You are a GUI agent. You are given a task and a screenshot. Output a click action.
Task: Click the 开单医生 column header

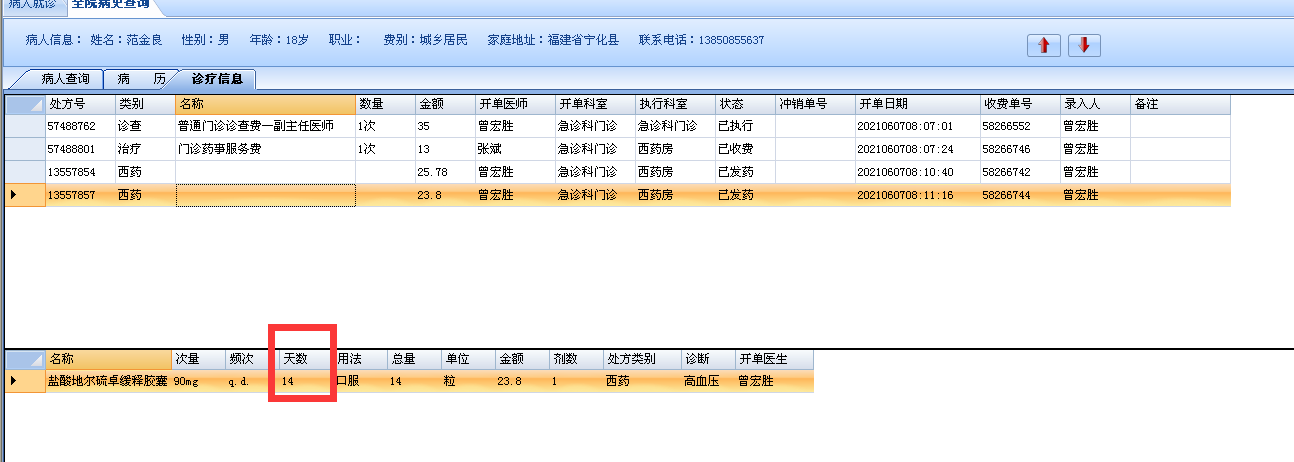(x=774, y=359)
